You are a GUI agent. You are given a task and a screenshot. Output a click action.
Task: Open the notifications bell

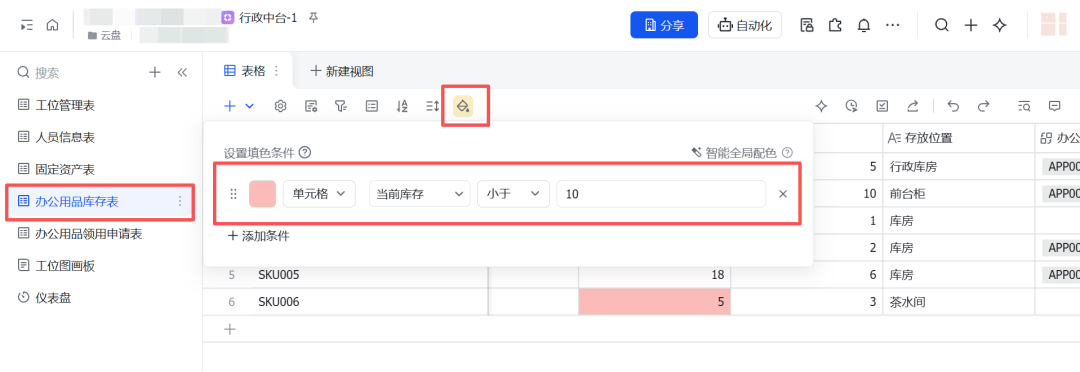click(x=864, y=25)
